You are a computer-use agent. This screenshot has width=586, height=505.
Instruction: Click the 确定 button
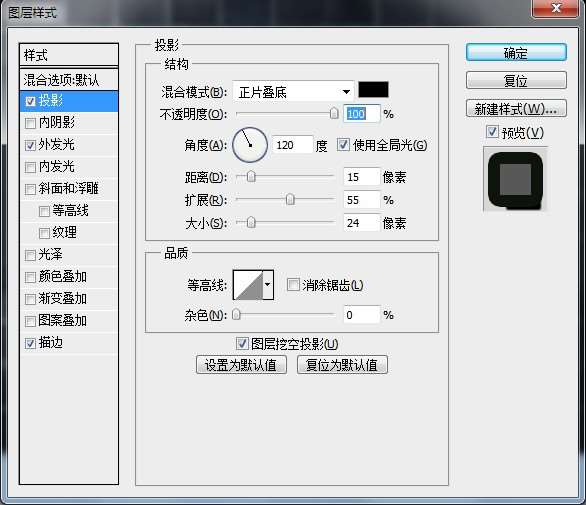point(516,53)
